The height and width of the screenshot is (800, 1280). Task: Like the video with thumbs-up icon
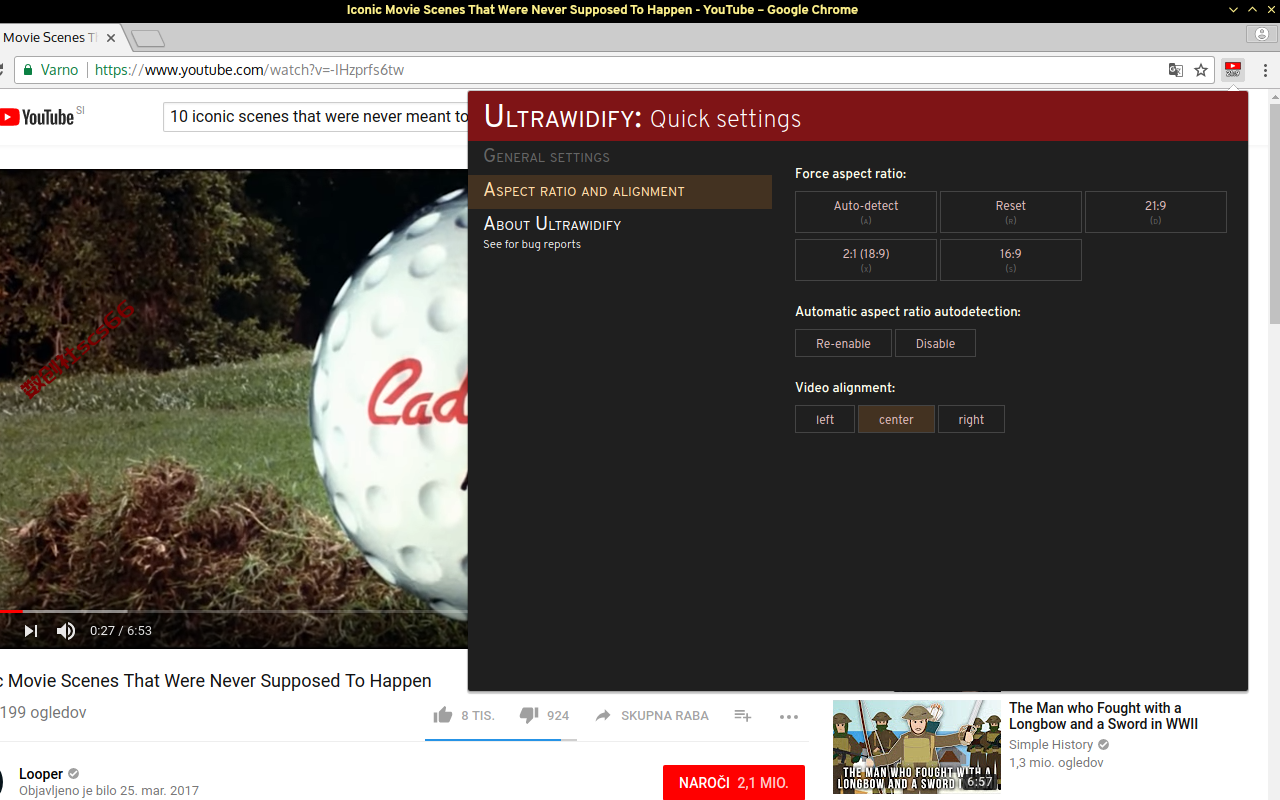tap(443, 715)
